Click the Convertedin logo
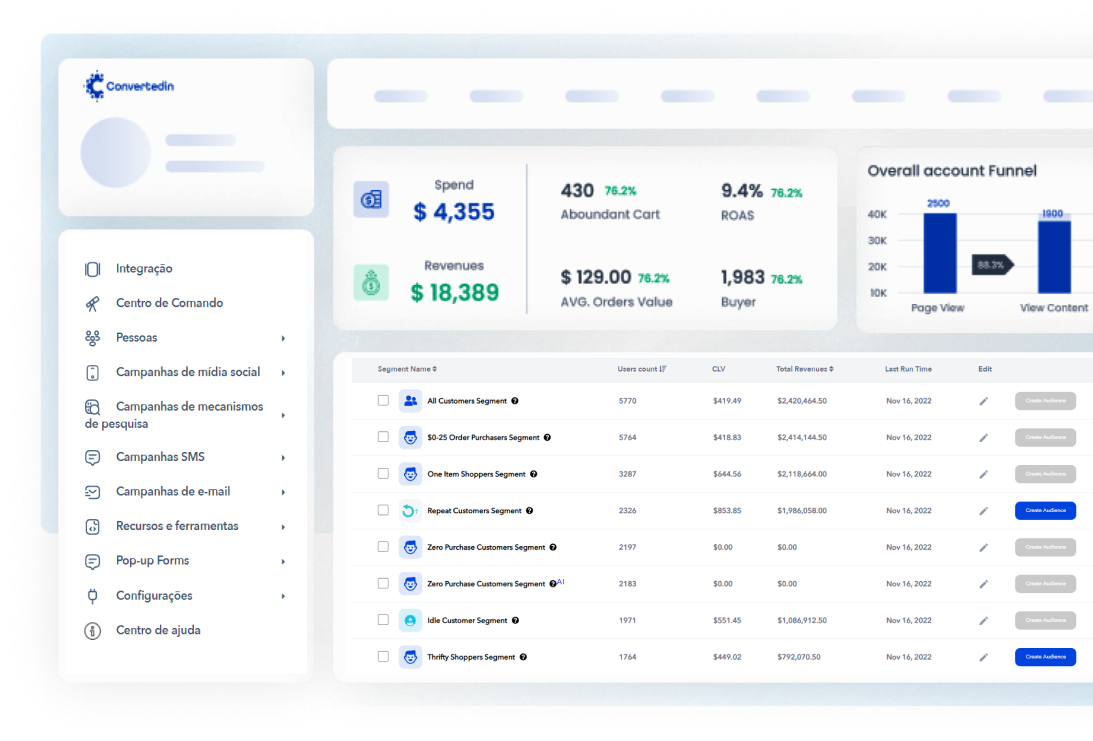This screenshot has height=741, width=1093. coord(128,86)
